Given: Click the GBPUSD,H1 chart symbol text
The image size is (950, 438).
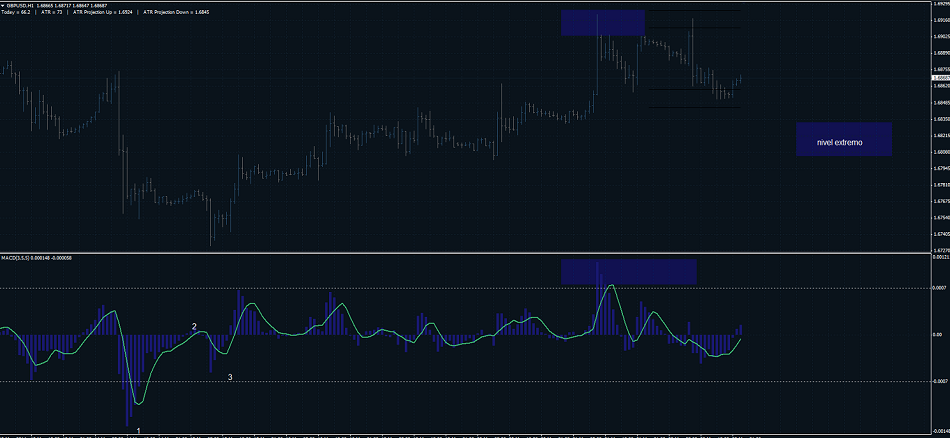Looking at the screenshot, I should click(20, 5).
